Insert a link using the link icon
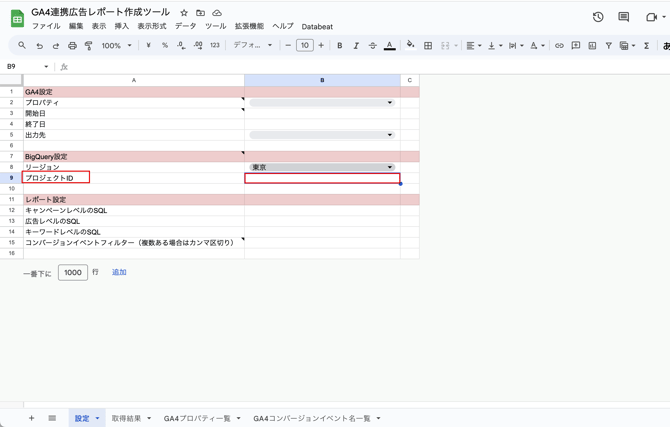Image resolution: width=670 pixels, height=427 pixels. click(559, 45)
